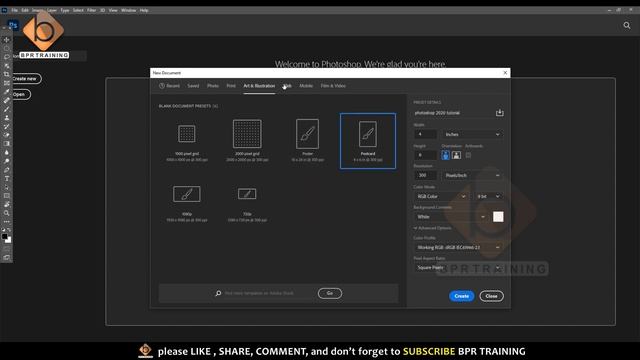Select the Healing Brush tool
This screenshot has width=640, height=360.
tap(7, 100)
